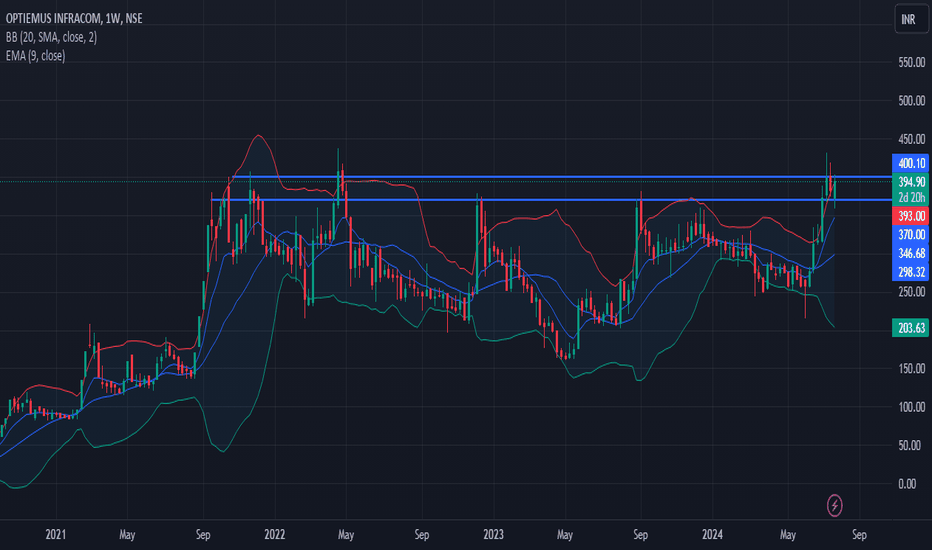This screenshot has width=932, height=550.
Task: Click the 400.10 price label
Action: pyautogui.click(x=911, y=163)
